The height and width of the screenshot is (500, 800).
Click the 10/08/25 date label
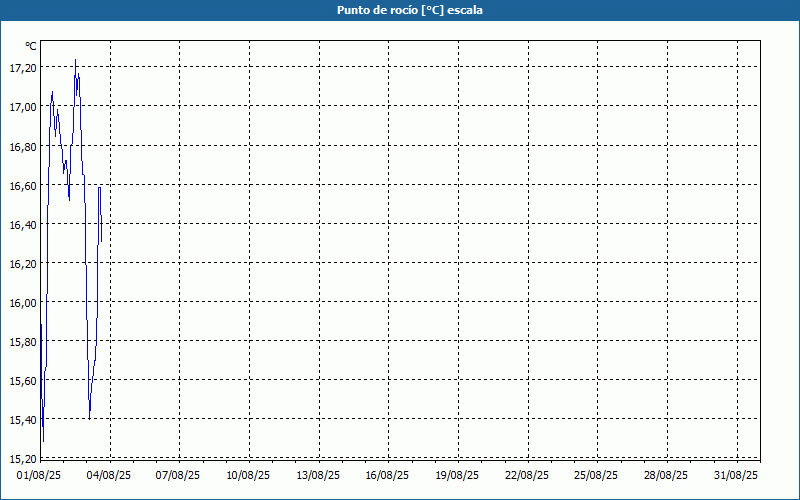pyautogui.click(x=248, y=476)
